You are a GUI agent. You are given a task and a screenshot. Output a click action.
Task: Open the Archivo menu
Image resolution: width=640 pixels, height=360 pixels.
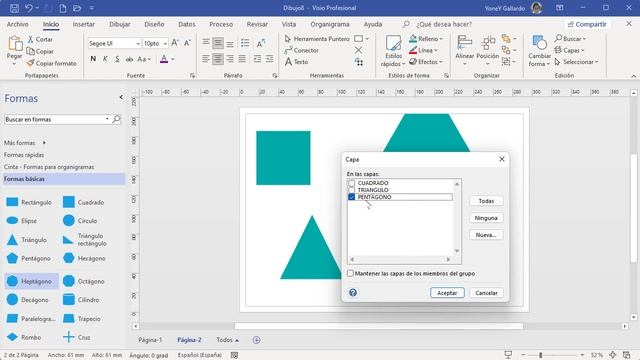click(x=18, y=24)
